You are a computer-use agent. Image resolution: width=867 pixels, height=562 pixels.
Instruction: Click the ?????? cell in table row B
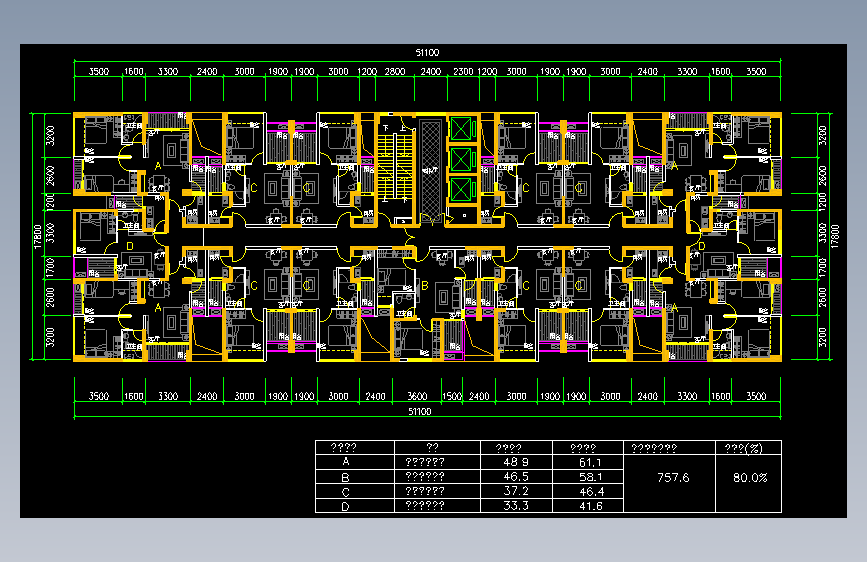(425, 476)
